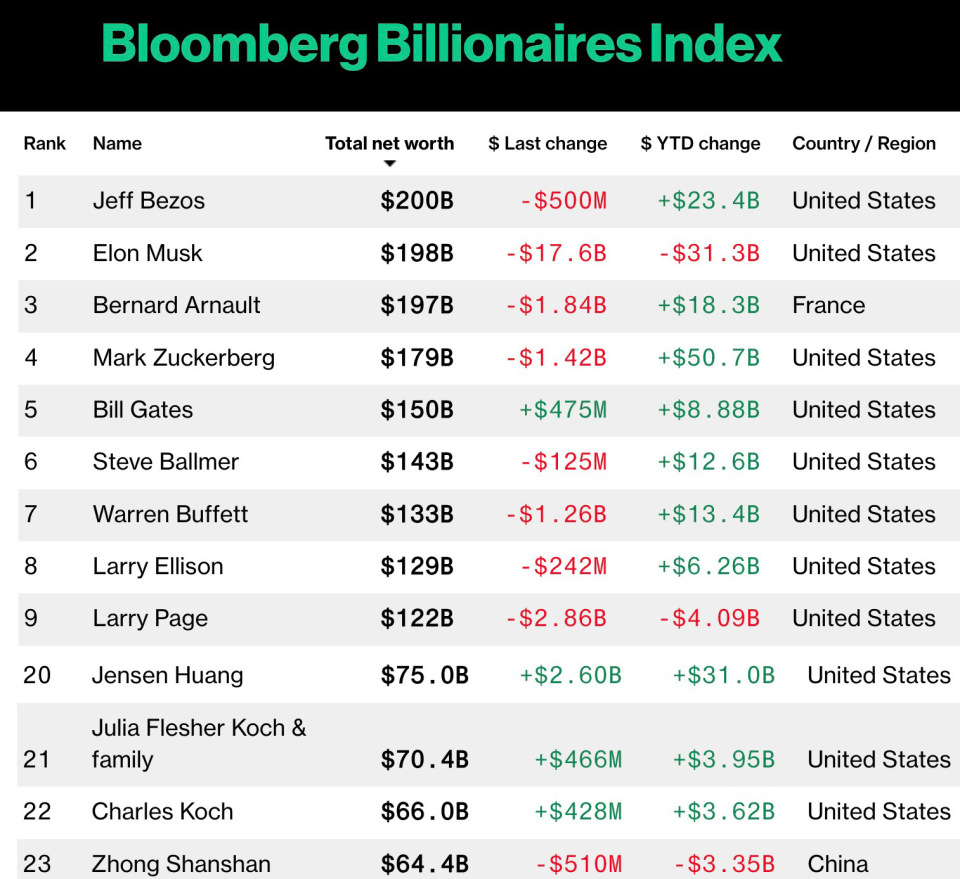Sort by $ Last change column
The width and height of the screenshot is (960, 879).
[x=547, y=143]
